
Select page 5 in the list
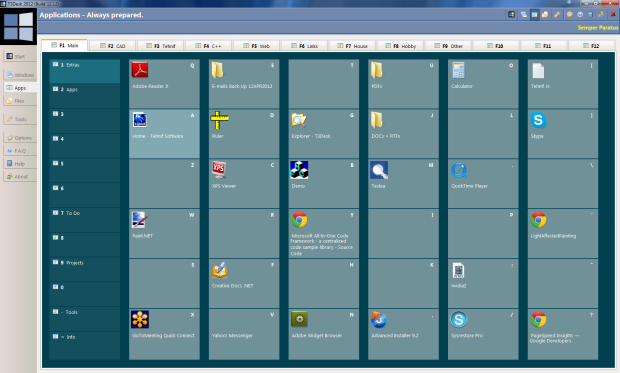[85, 170]
